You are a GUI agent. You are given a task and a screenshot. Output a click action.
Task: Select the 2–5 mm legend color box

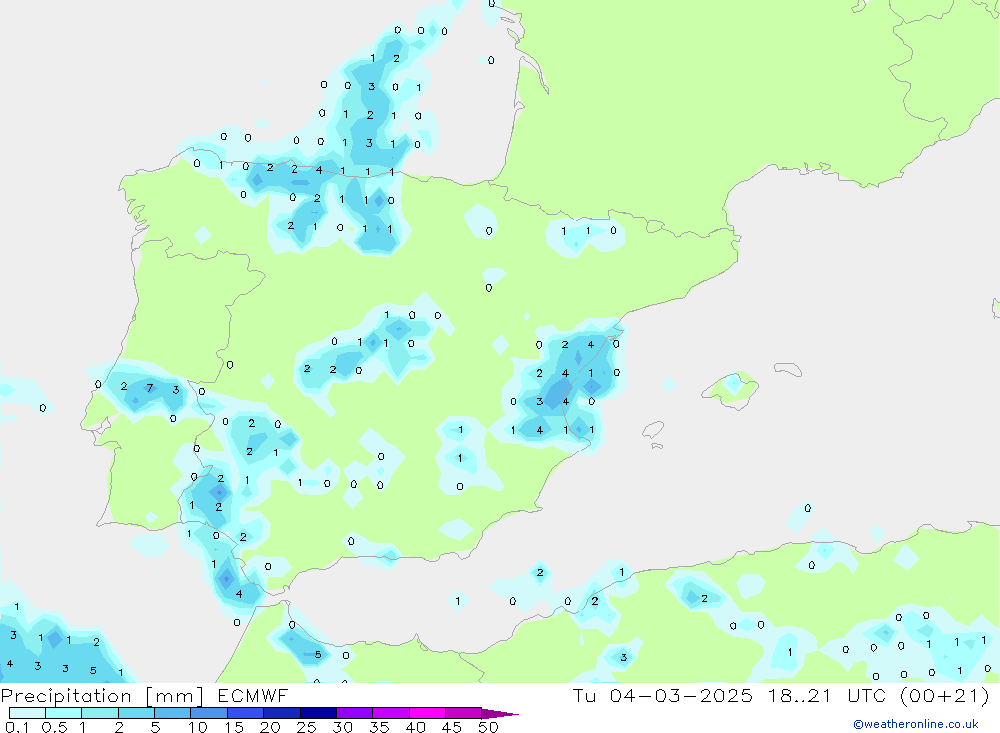(136, 713)
